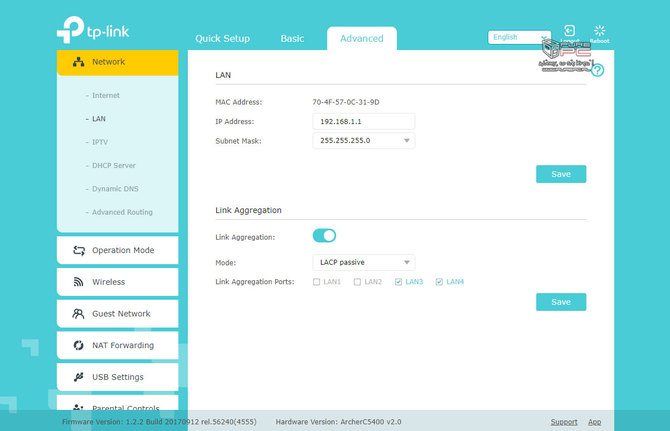Open the App link in footer
This screenshot has height=431, width=670.
[594, 422]
